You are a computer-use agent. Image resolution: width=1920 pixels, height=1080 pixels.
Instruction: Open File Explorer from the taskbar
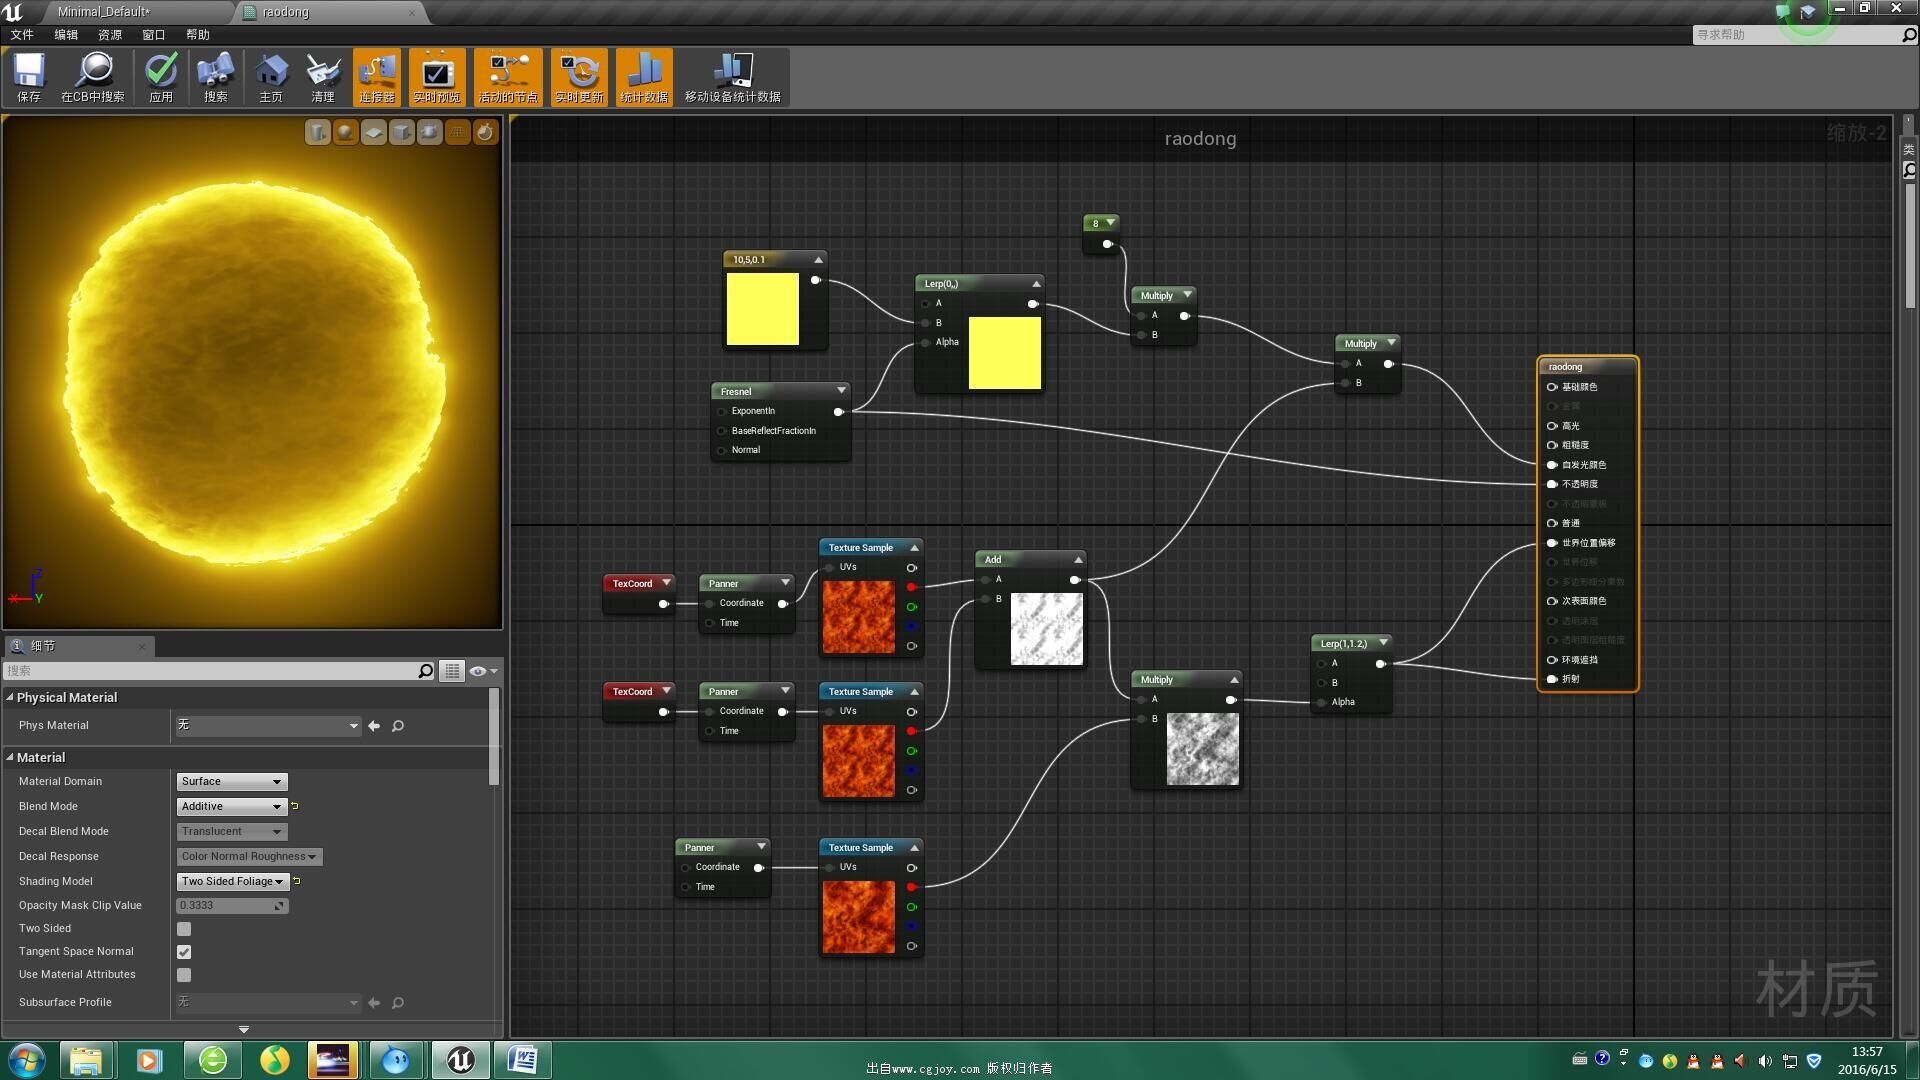[86, 1060]
